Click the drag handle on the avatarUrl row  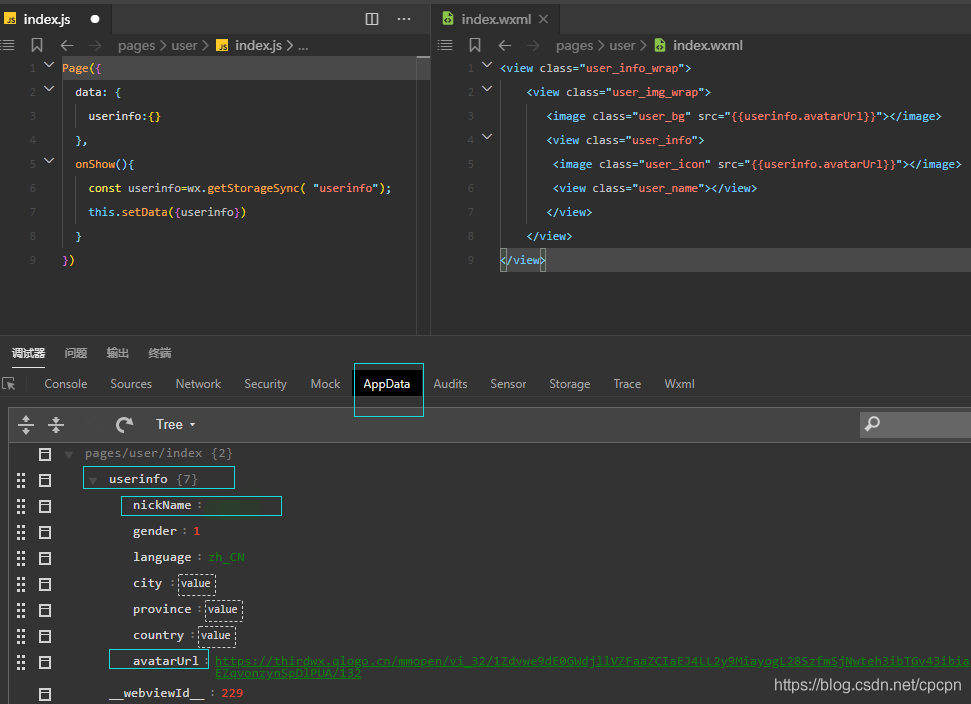(21, 662)
